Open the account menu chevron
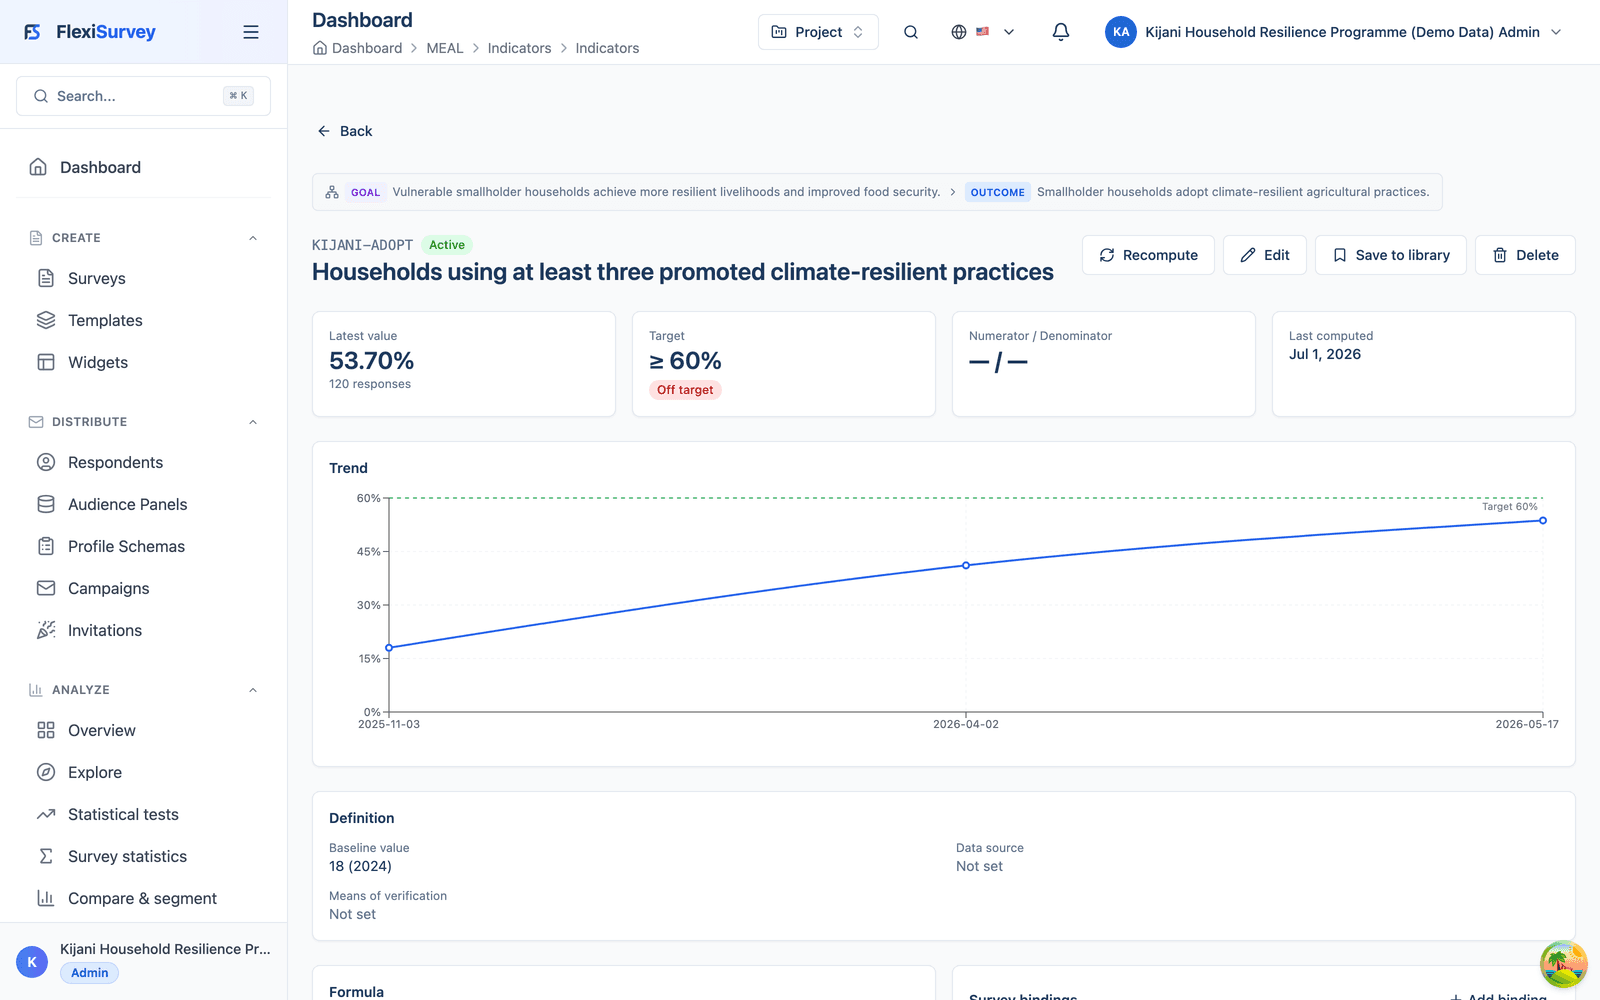 point(1556,32)
